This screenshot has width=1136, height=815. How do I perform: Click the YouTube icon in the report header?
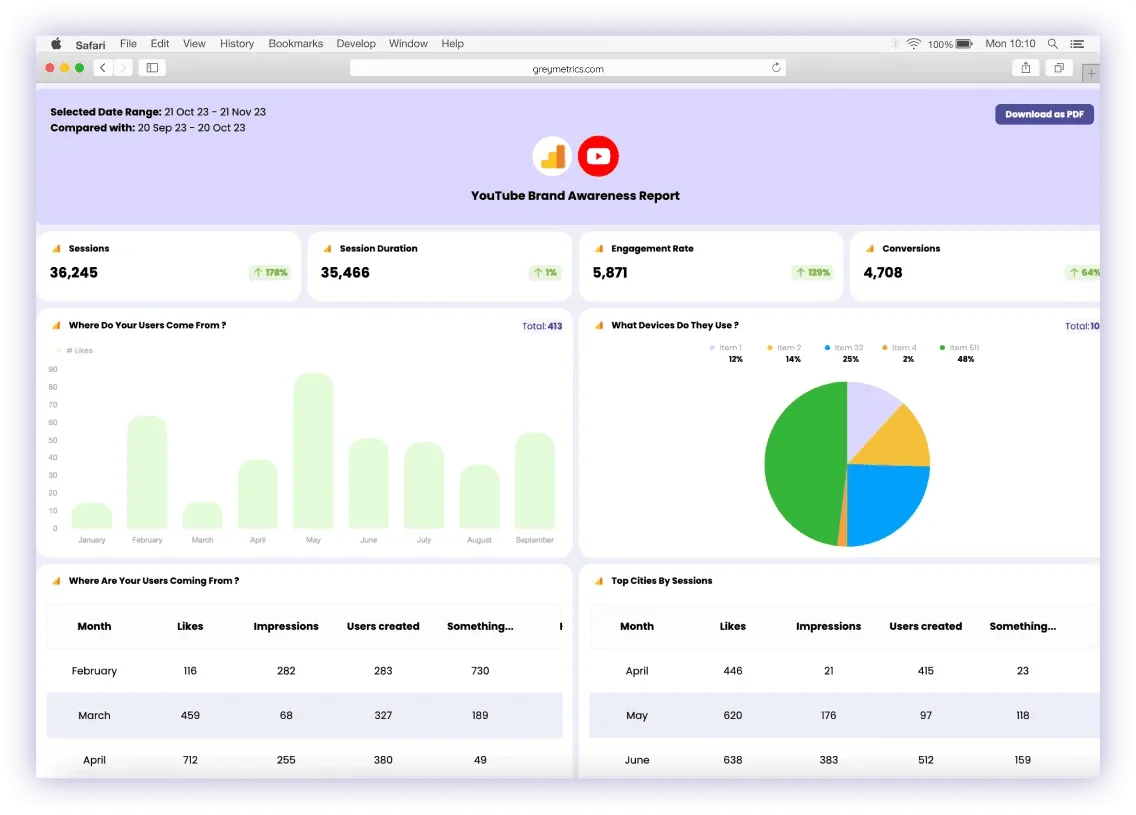(x=598, y=156)
